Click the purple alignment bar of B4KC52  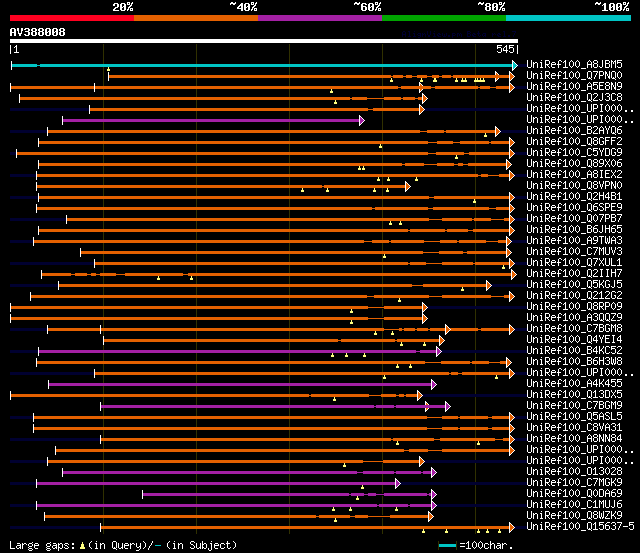[x=240, y=351]
